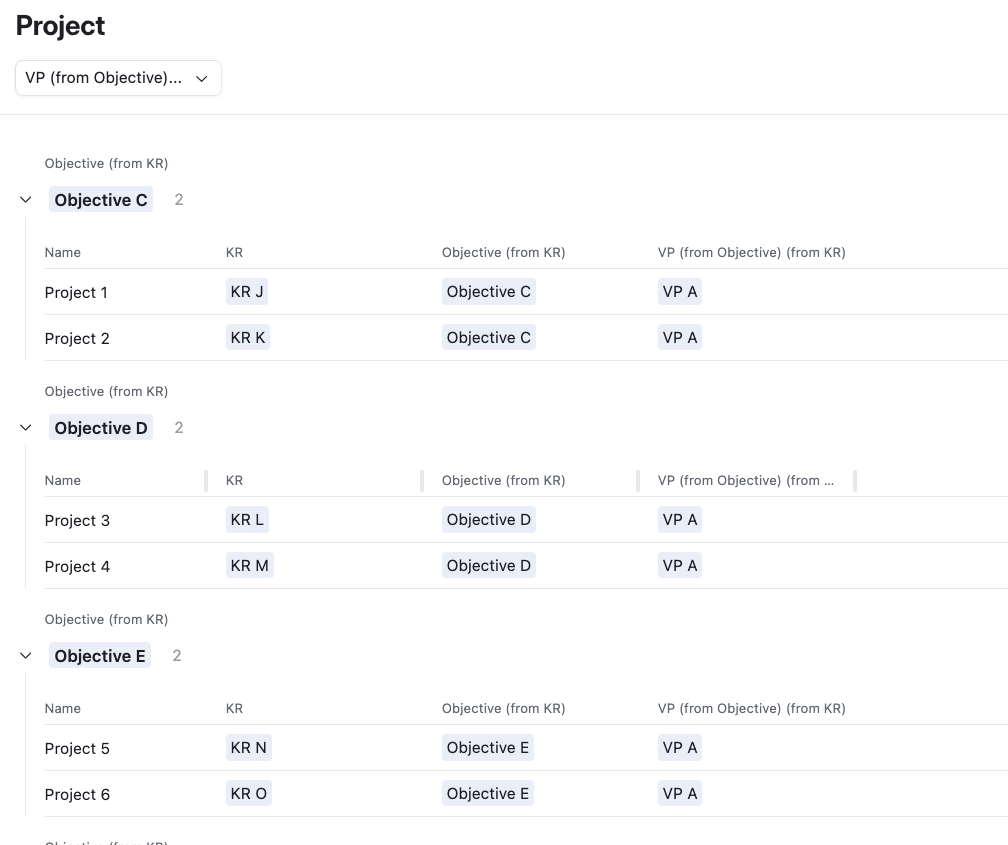The image size is (1008, 845).
Task: Click the Objective D group header tag
Action: (101, 428)
